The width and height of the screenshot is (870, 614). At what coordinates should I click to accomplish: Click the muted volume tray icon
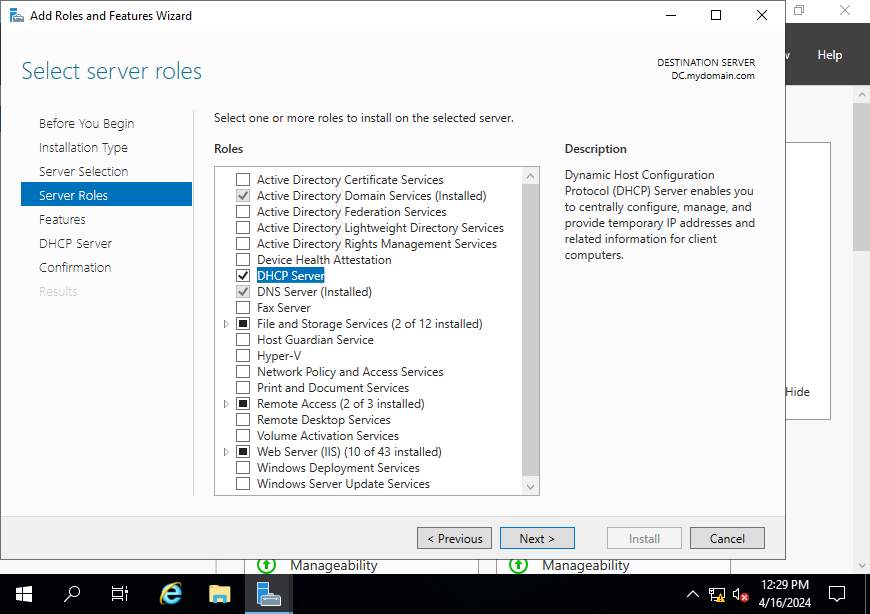pos(741,595)
